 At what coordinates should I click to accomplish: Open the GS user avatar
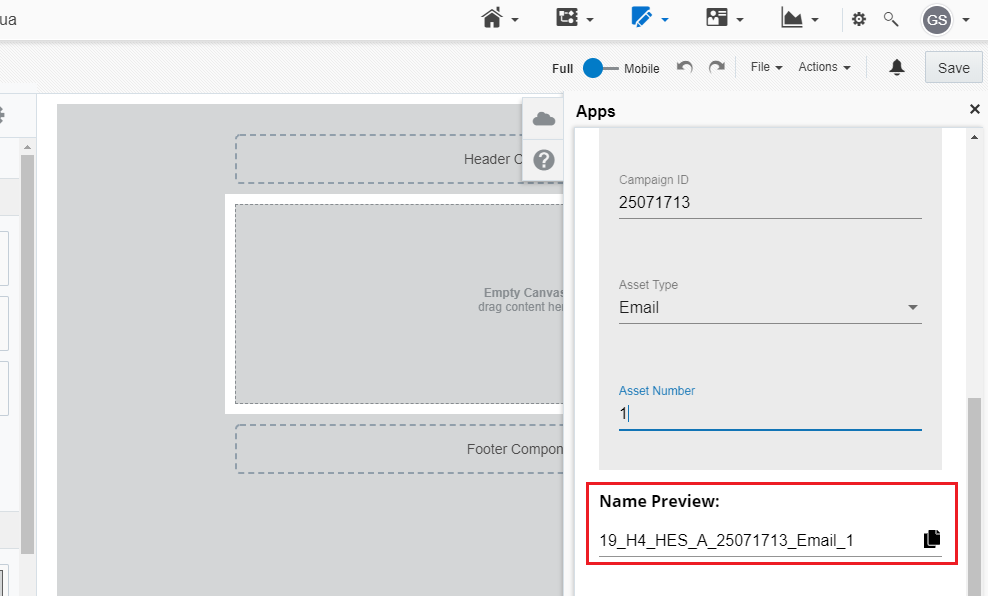pyautogui.click(x=937, y=20)
